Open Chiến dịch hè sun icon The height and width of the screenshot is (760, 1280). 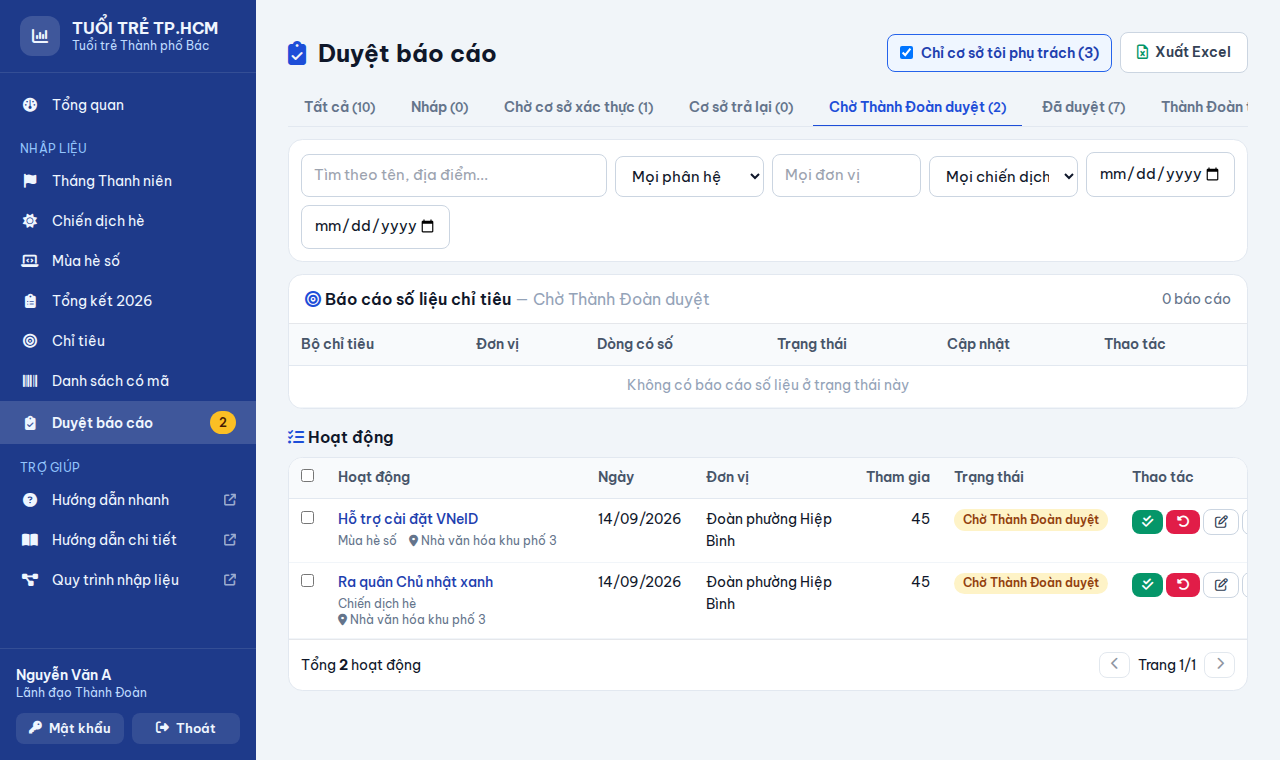pyautogui.click(x=30, y=221)
